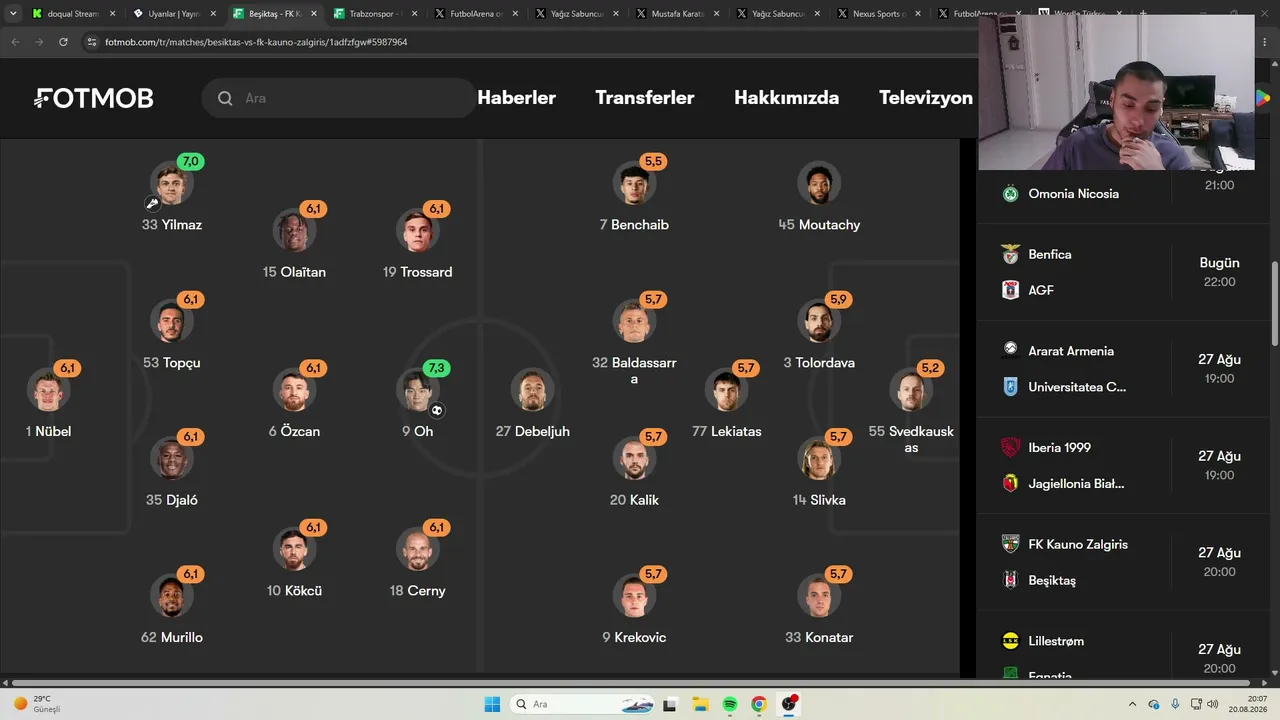Click the player name 33 Konatar
The width and height of the screenshot is (1280, 720).
pos(819,637)
